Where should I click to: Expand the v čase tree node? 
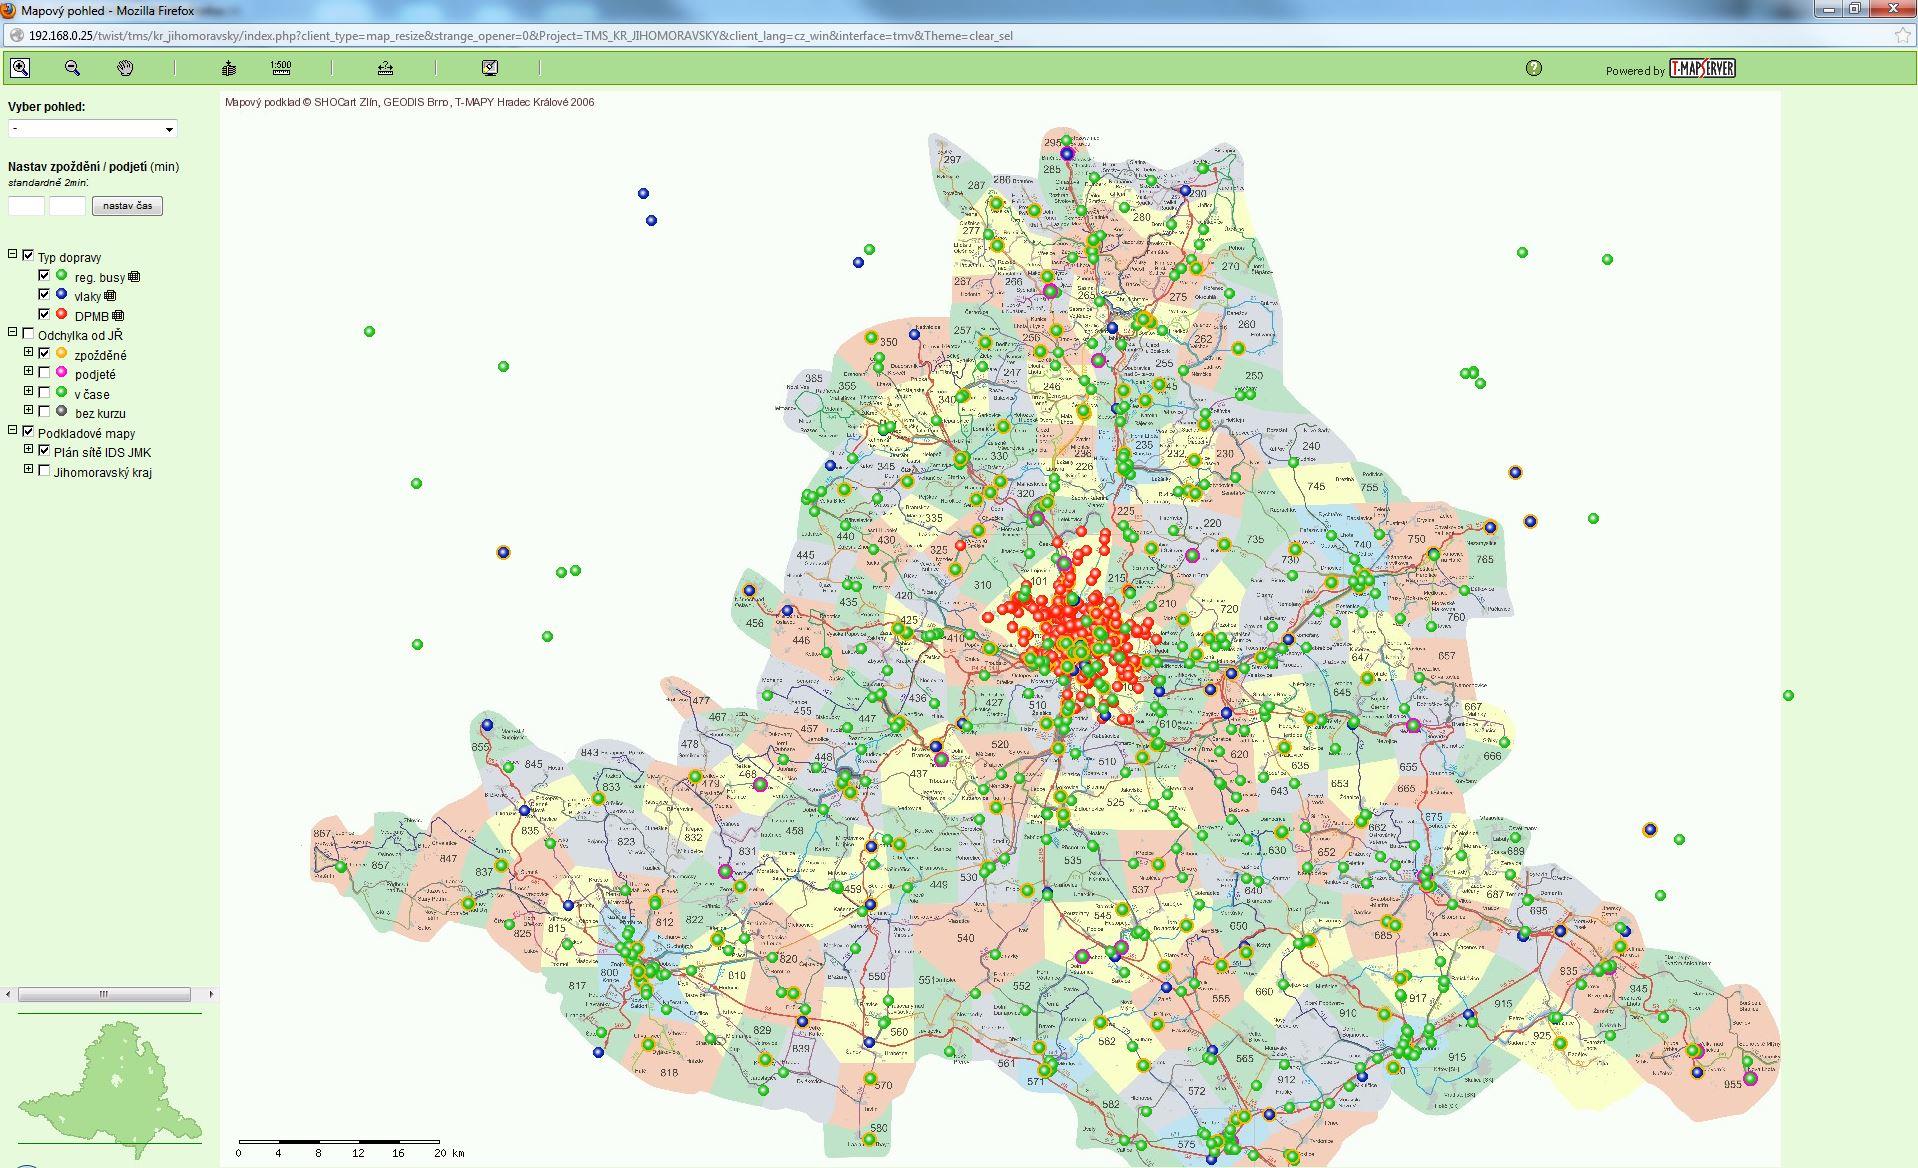(29, 391)
